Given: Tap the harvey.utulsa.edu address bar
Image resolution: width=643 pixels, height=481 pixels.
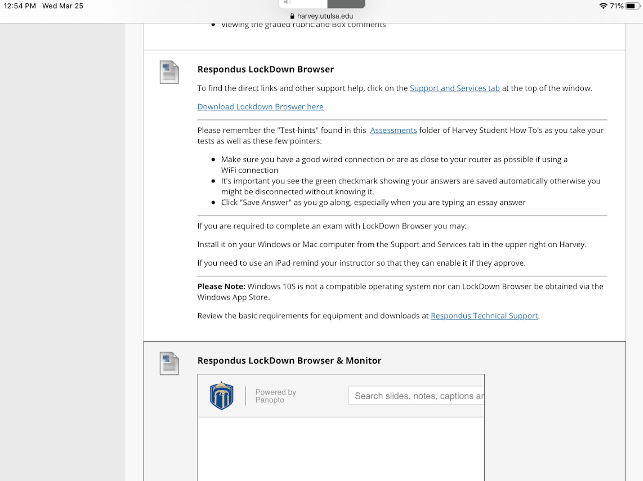Looking at the screenshot, I should 322,16.
